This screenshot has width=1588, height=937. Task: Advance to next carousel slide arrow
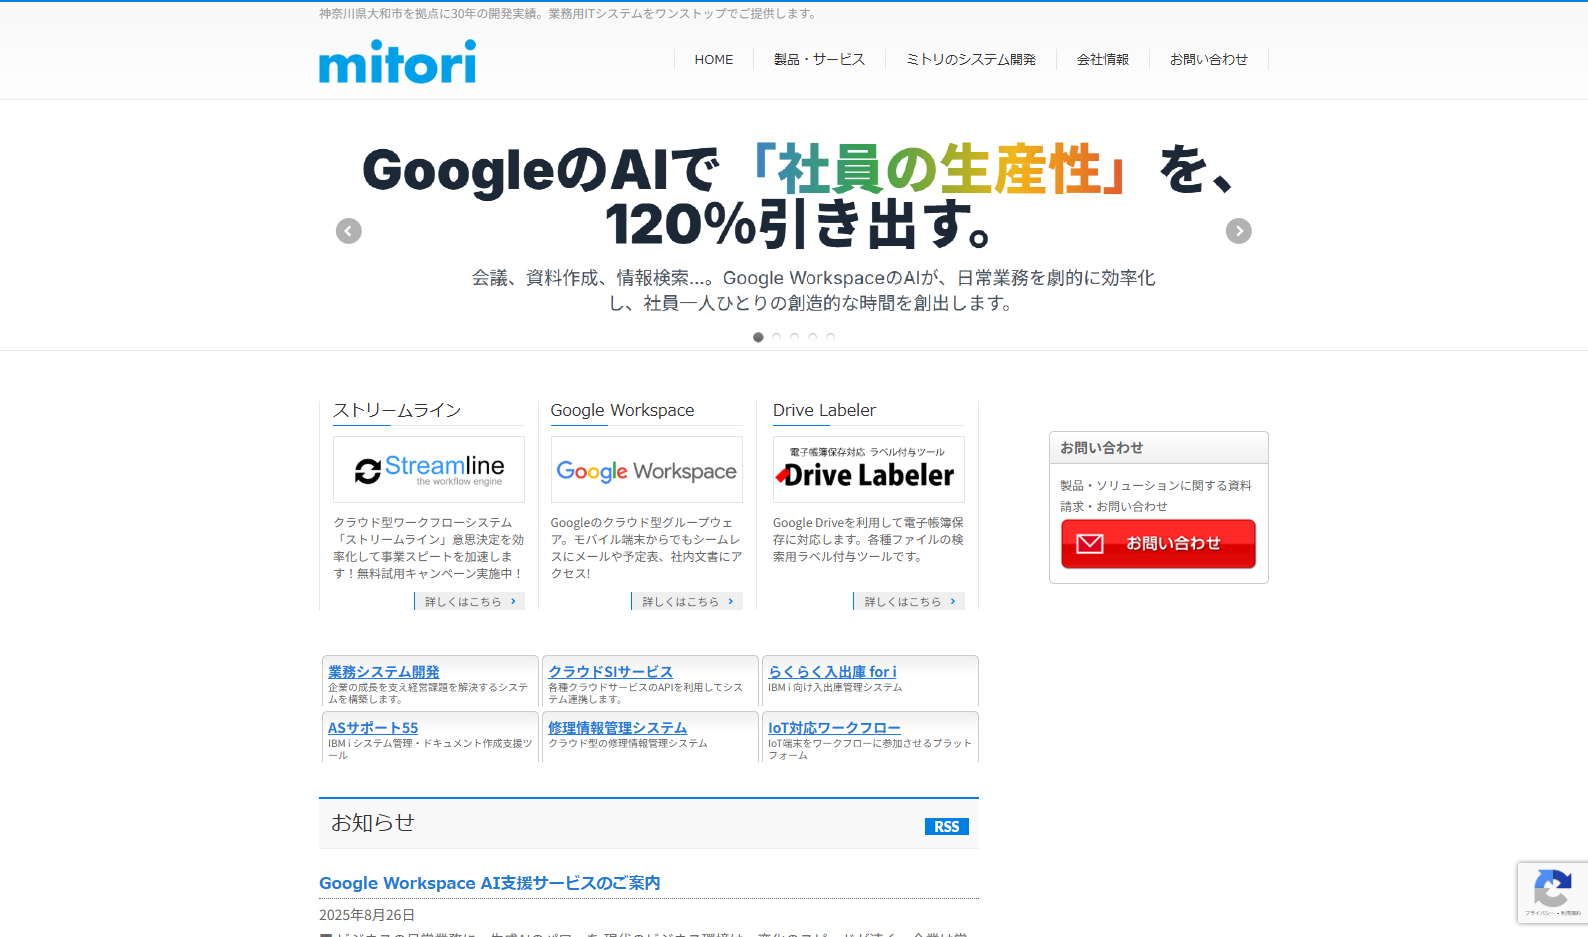[x=1238, y=231]
